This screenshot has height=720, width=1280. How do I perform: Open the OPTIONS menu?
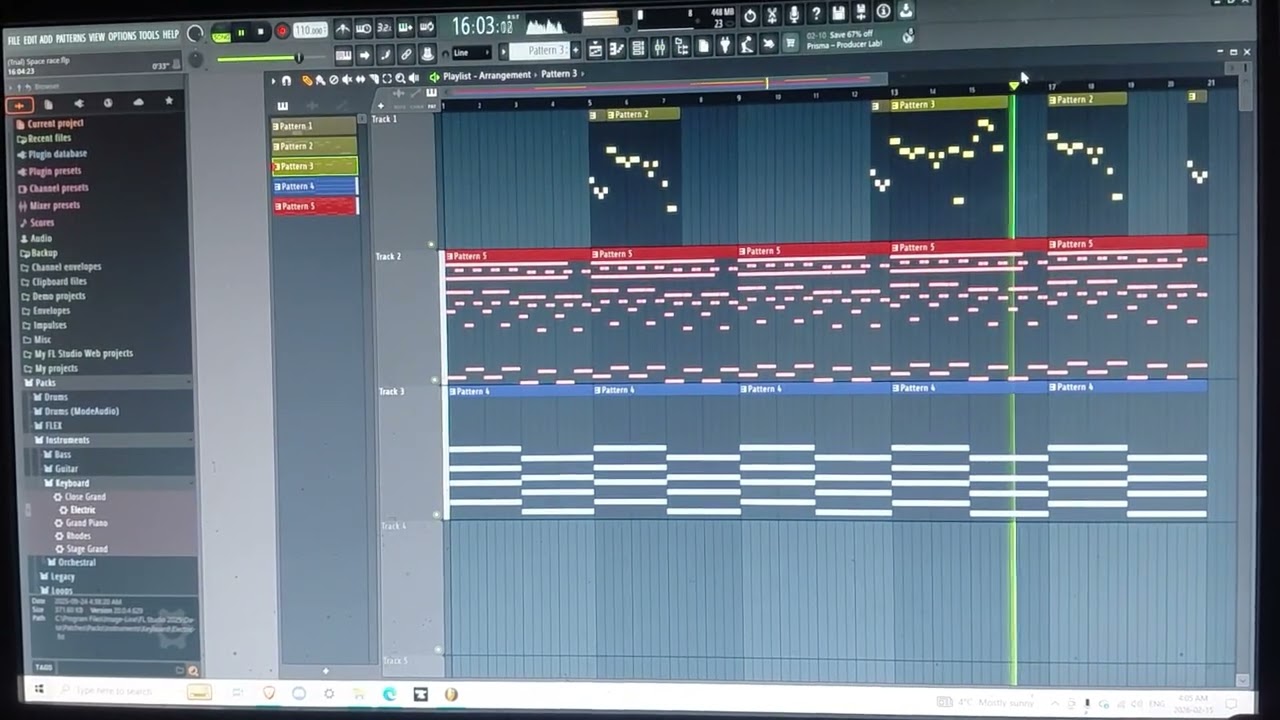[x=122, y=36]
